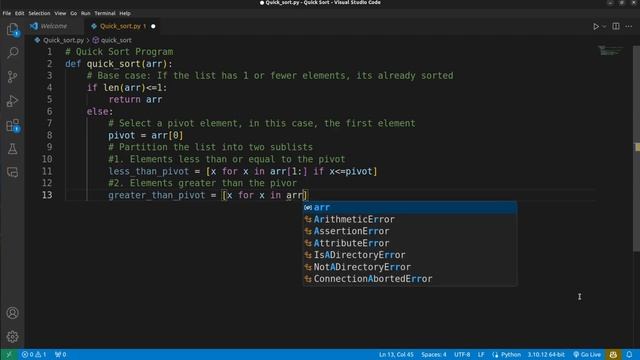Image resolution: width=640 pixels, height=360 pixels.
Task: Open More Actions ellipsis in editor toolbar
Action: click(629, 26)
